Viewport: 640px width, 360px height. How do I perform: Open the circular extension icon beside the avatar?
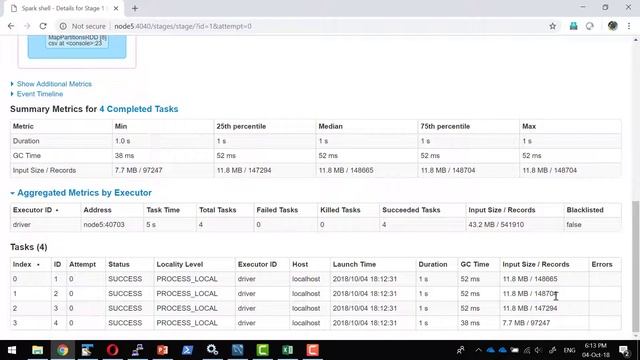(589, 26)
